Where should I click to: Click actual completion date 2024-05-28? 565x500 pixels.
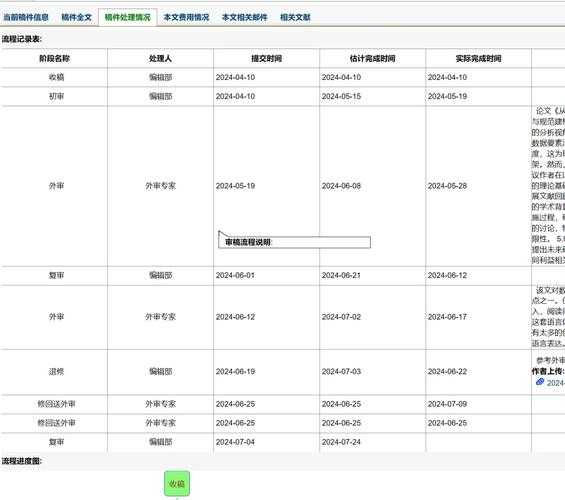447,186
